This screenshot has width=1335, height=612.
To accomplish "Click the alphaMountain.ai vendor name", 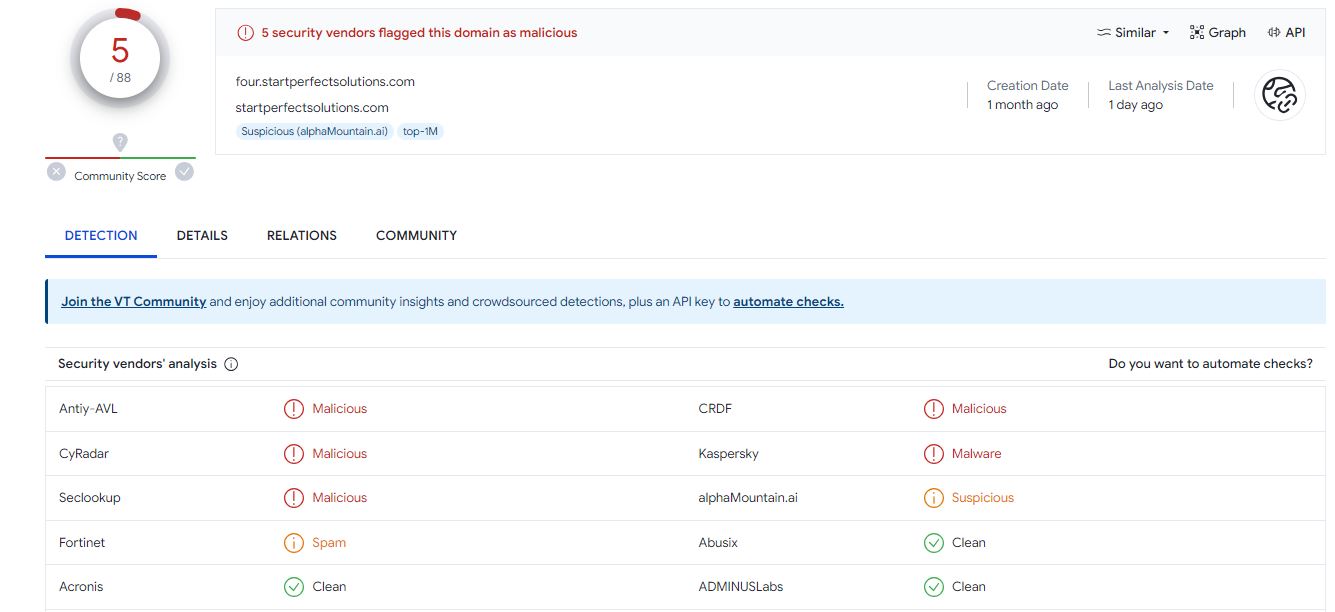I will pos(748,498).
